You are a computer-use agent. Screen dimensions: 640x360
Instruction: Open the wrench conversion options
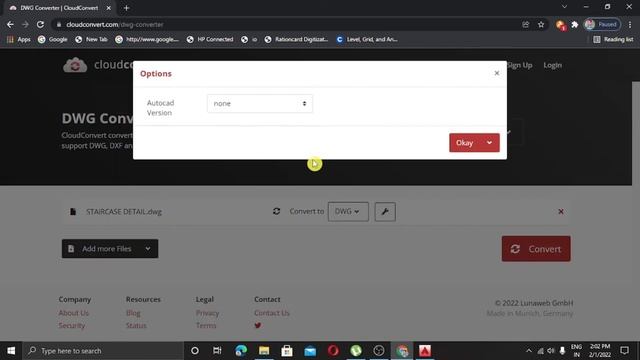[x=385, y=211]
